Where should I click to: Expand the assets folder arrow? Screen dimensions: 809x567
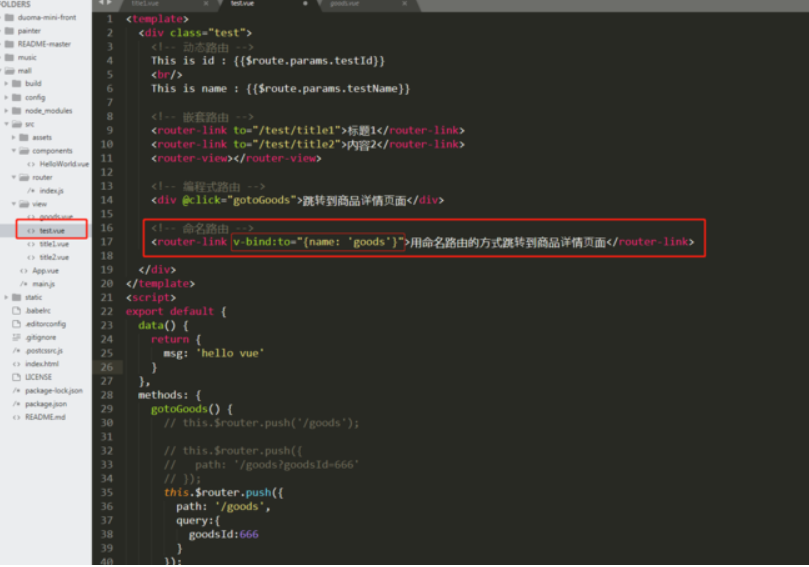click(13, 137)
